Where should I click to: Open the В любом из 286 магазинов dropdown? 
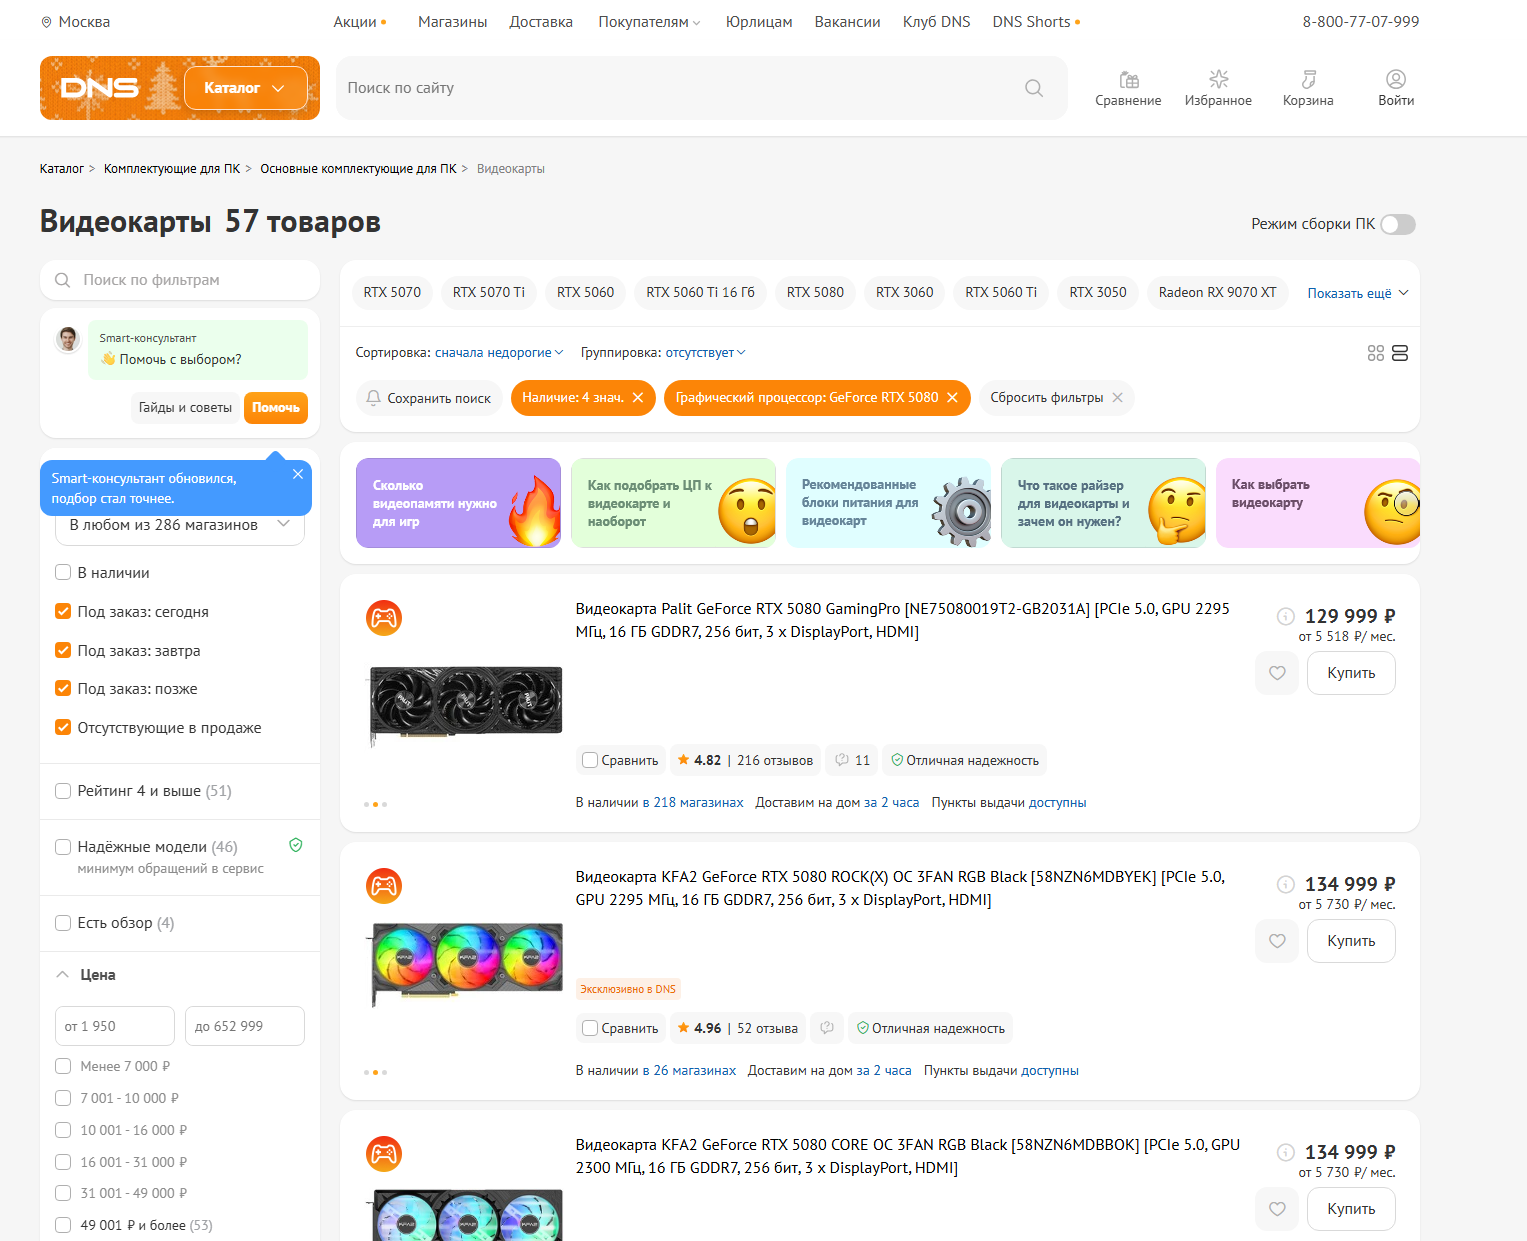pyautogui.click(x=180, y=525)
